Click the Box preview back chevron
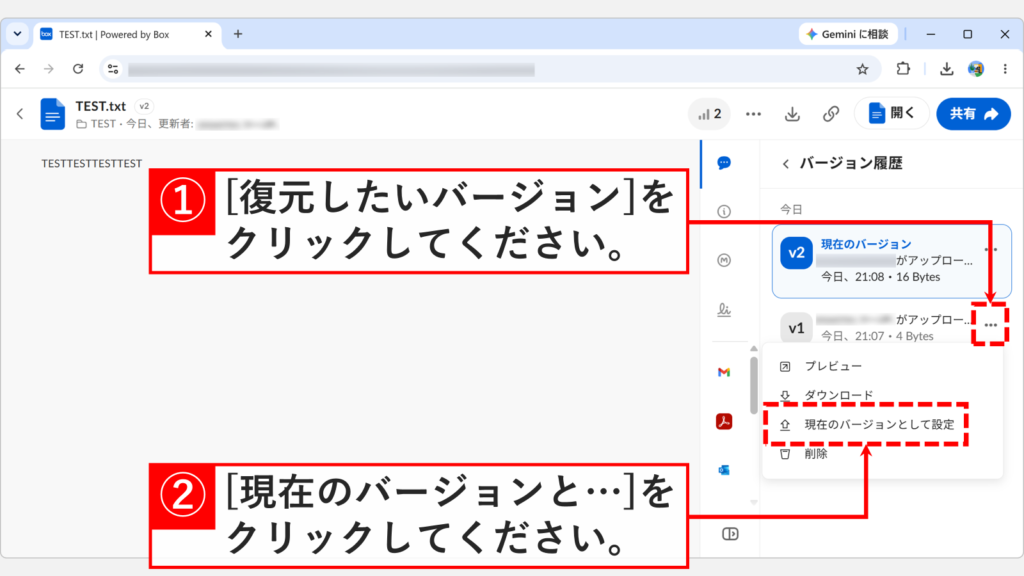The height and width of the screenshot is (576, 1024). [x=20, y=114]
